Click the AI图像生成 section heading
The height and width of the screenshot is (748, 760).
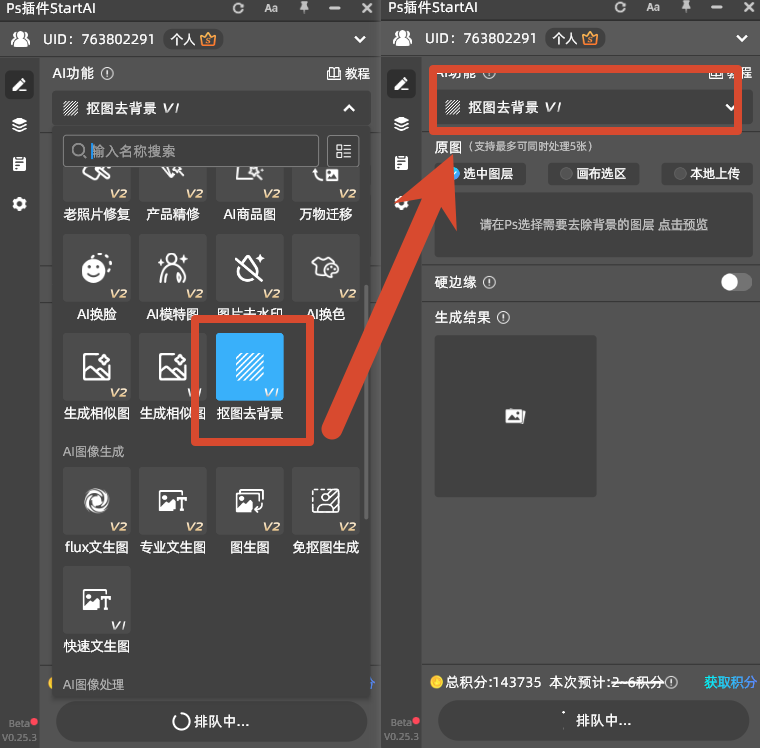coord(94,452)
